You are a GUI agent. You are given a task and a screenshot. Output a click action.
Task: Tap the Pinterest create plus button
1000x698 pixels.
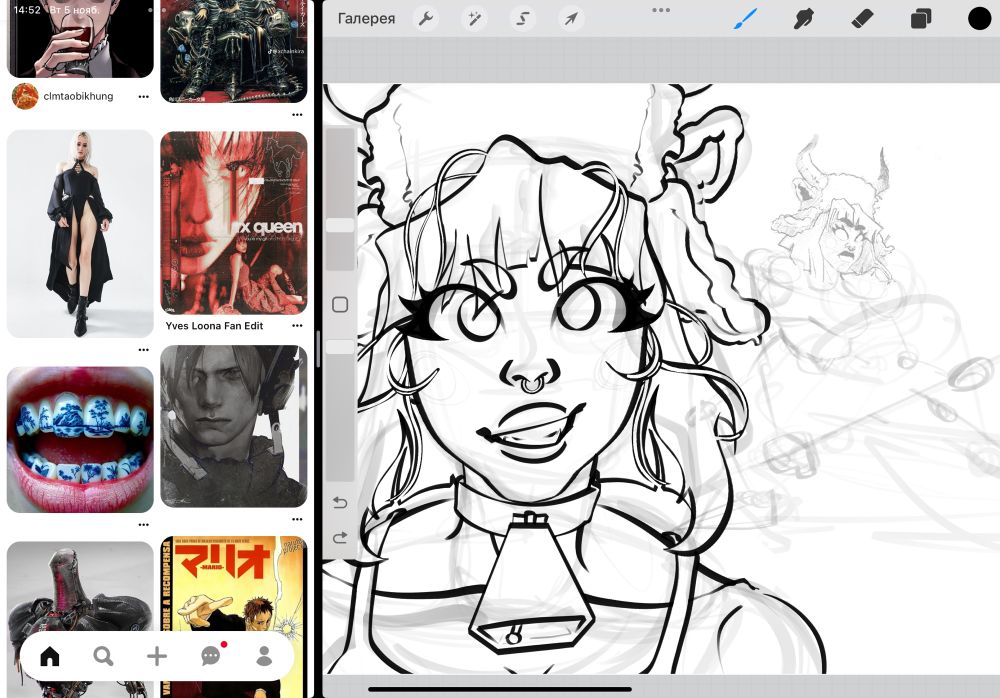157,656
